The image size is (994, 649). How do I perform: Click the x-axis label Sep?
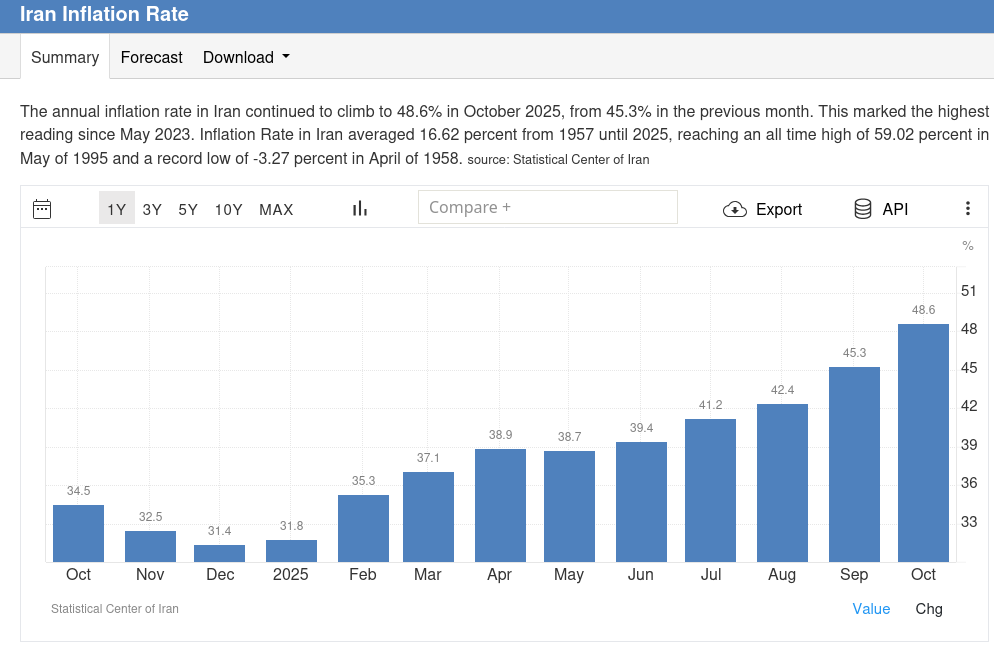854,574
